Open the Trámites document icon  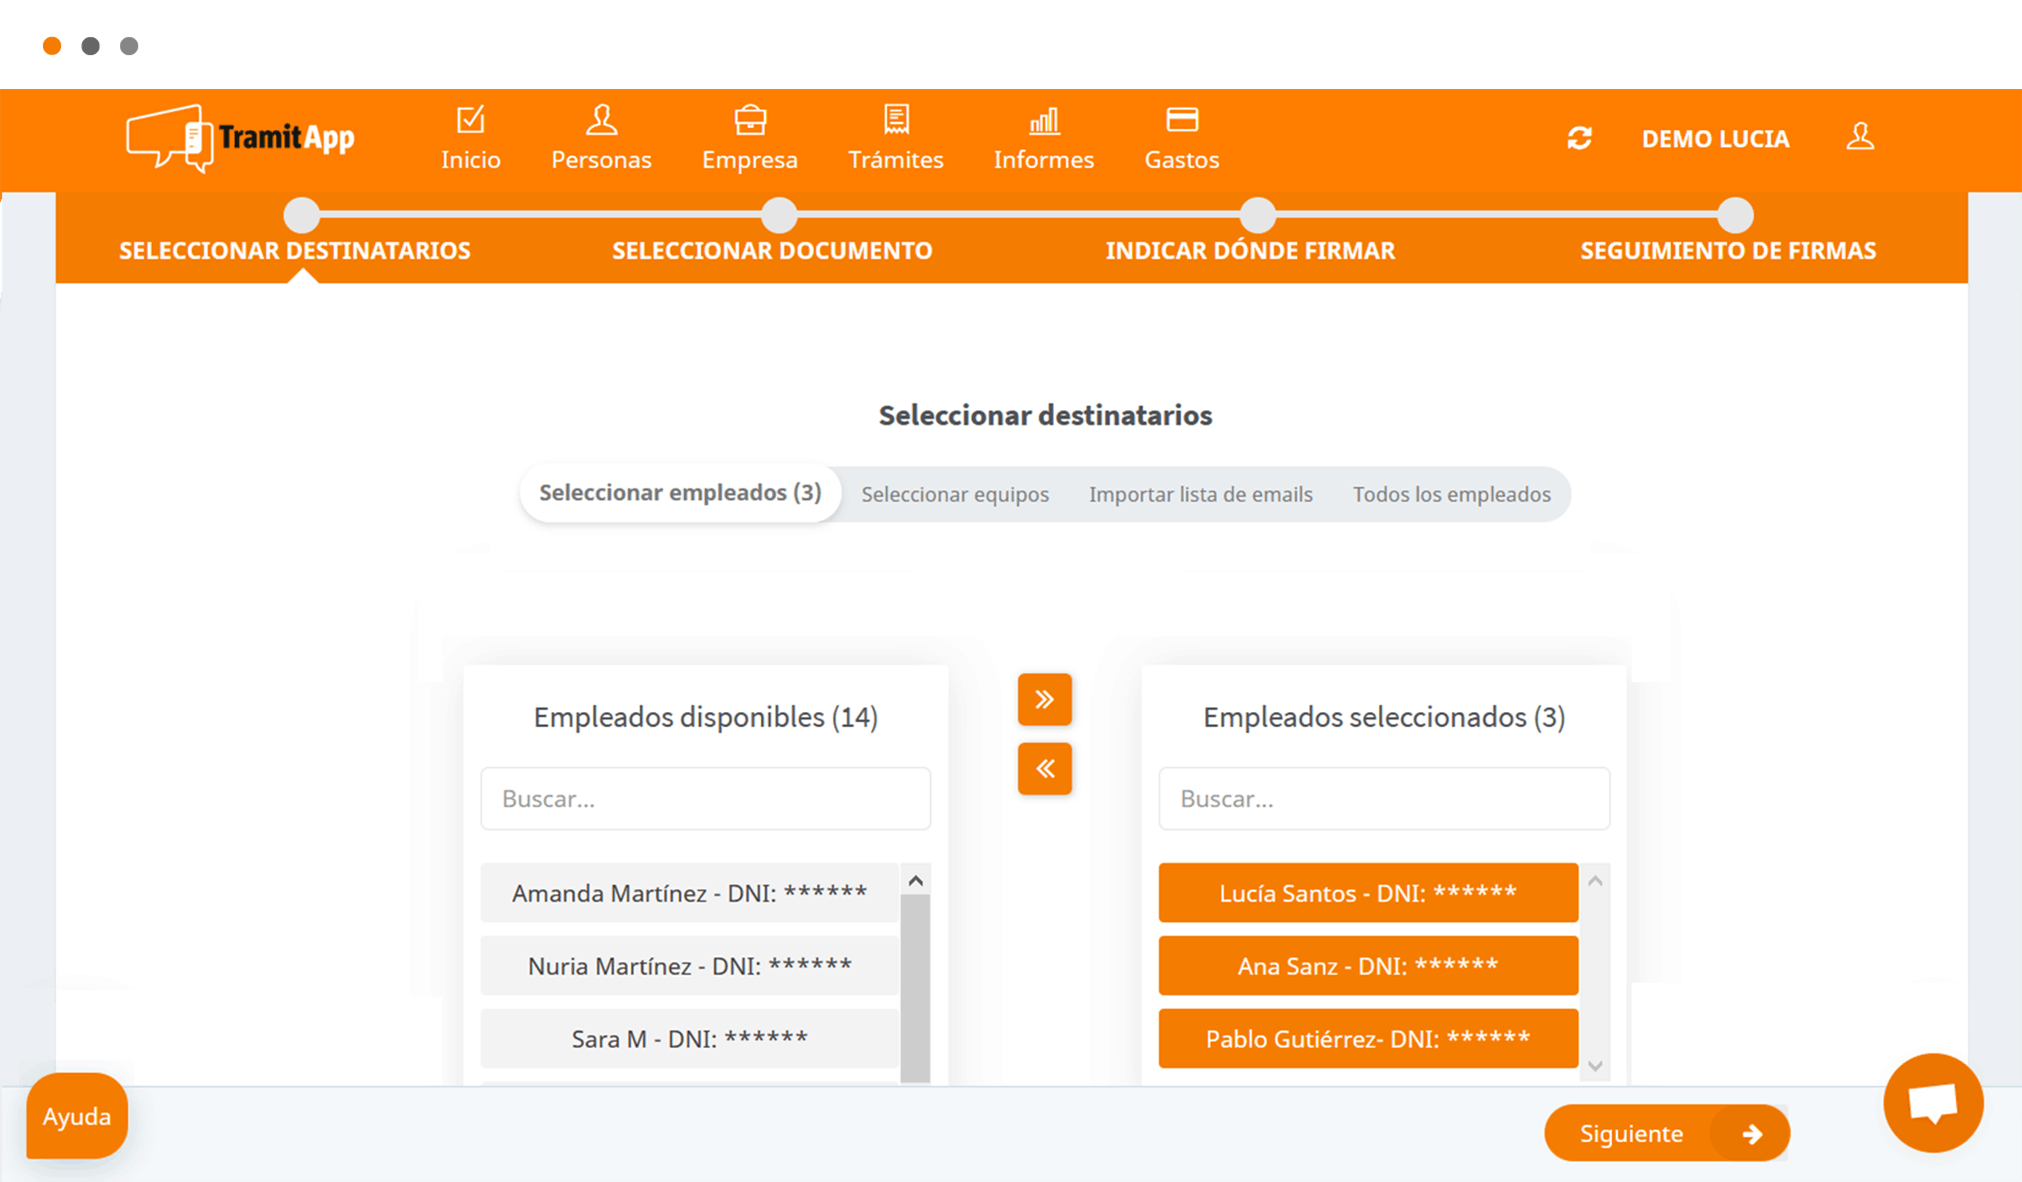click(x=896, y=120)
